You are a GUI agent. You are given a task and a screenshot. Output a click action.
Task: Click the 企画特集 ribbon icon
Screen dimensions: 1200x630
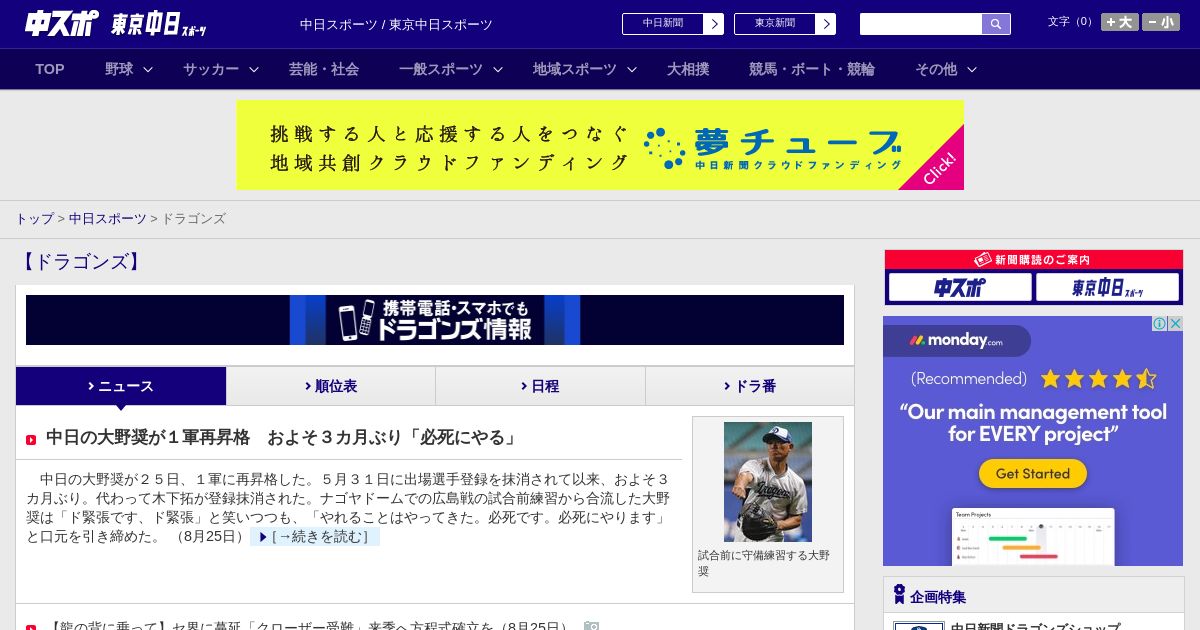tap(899, 595)
